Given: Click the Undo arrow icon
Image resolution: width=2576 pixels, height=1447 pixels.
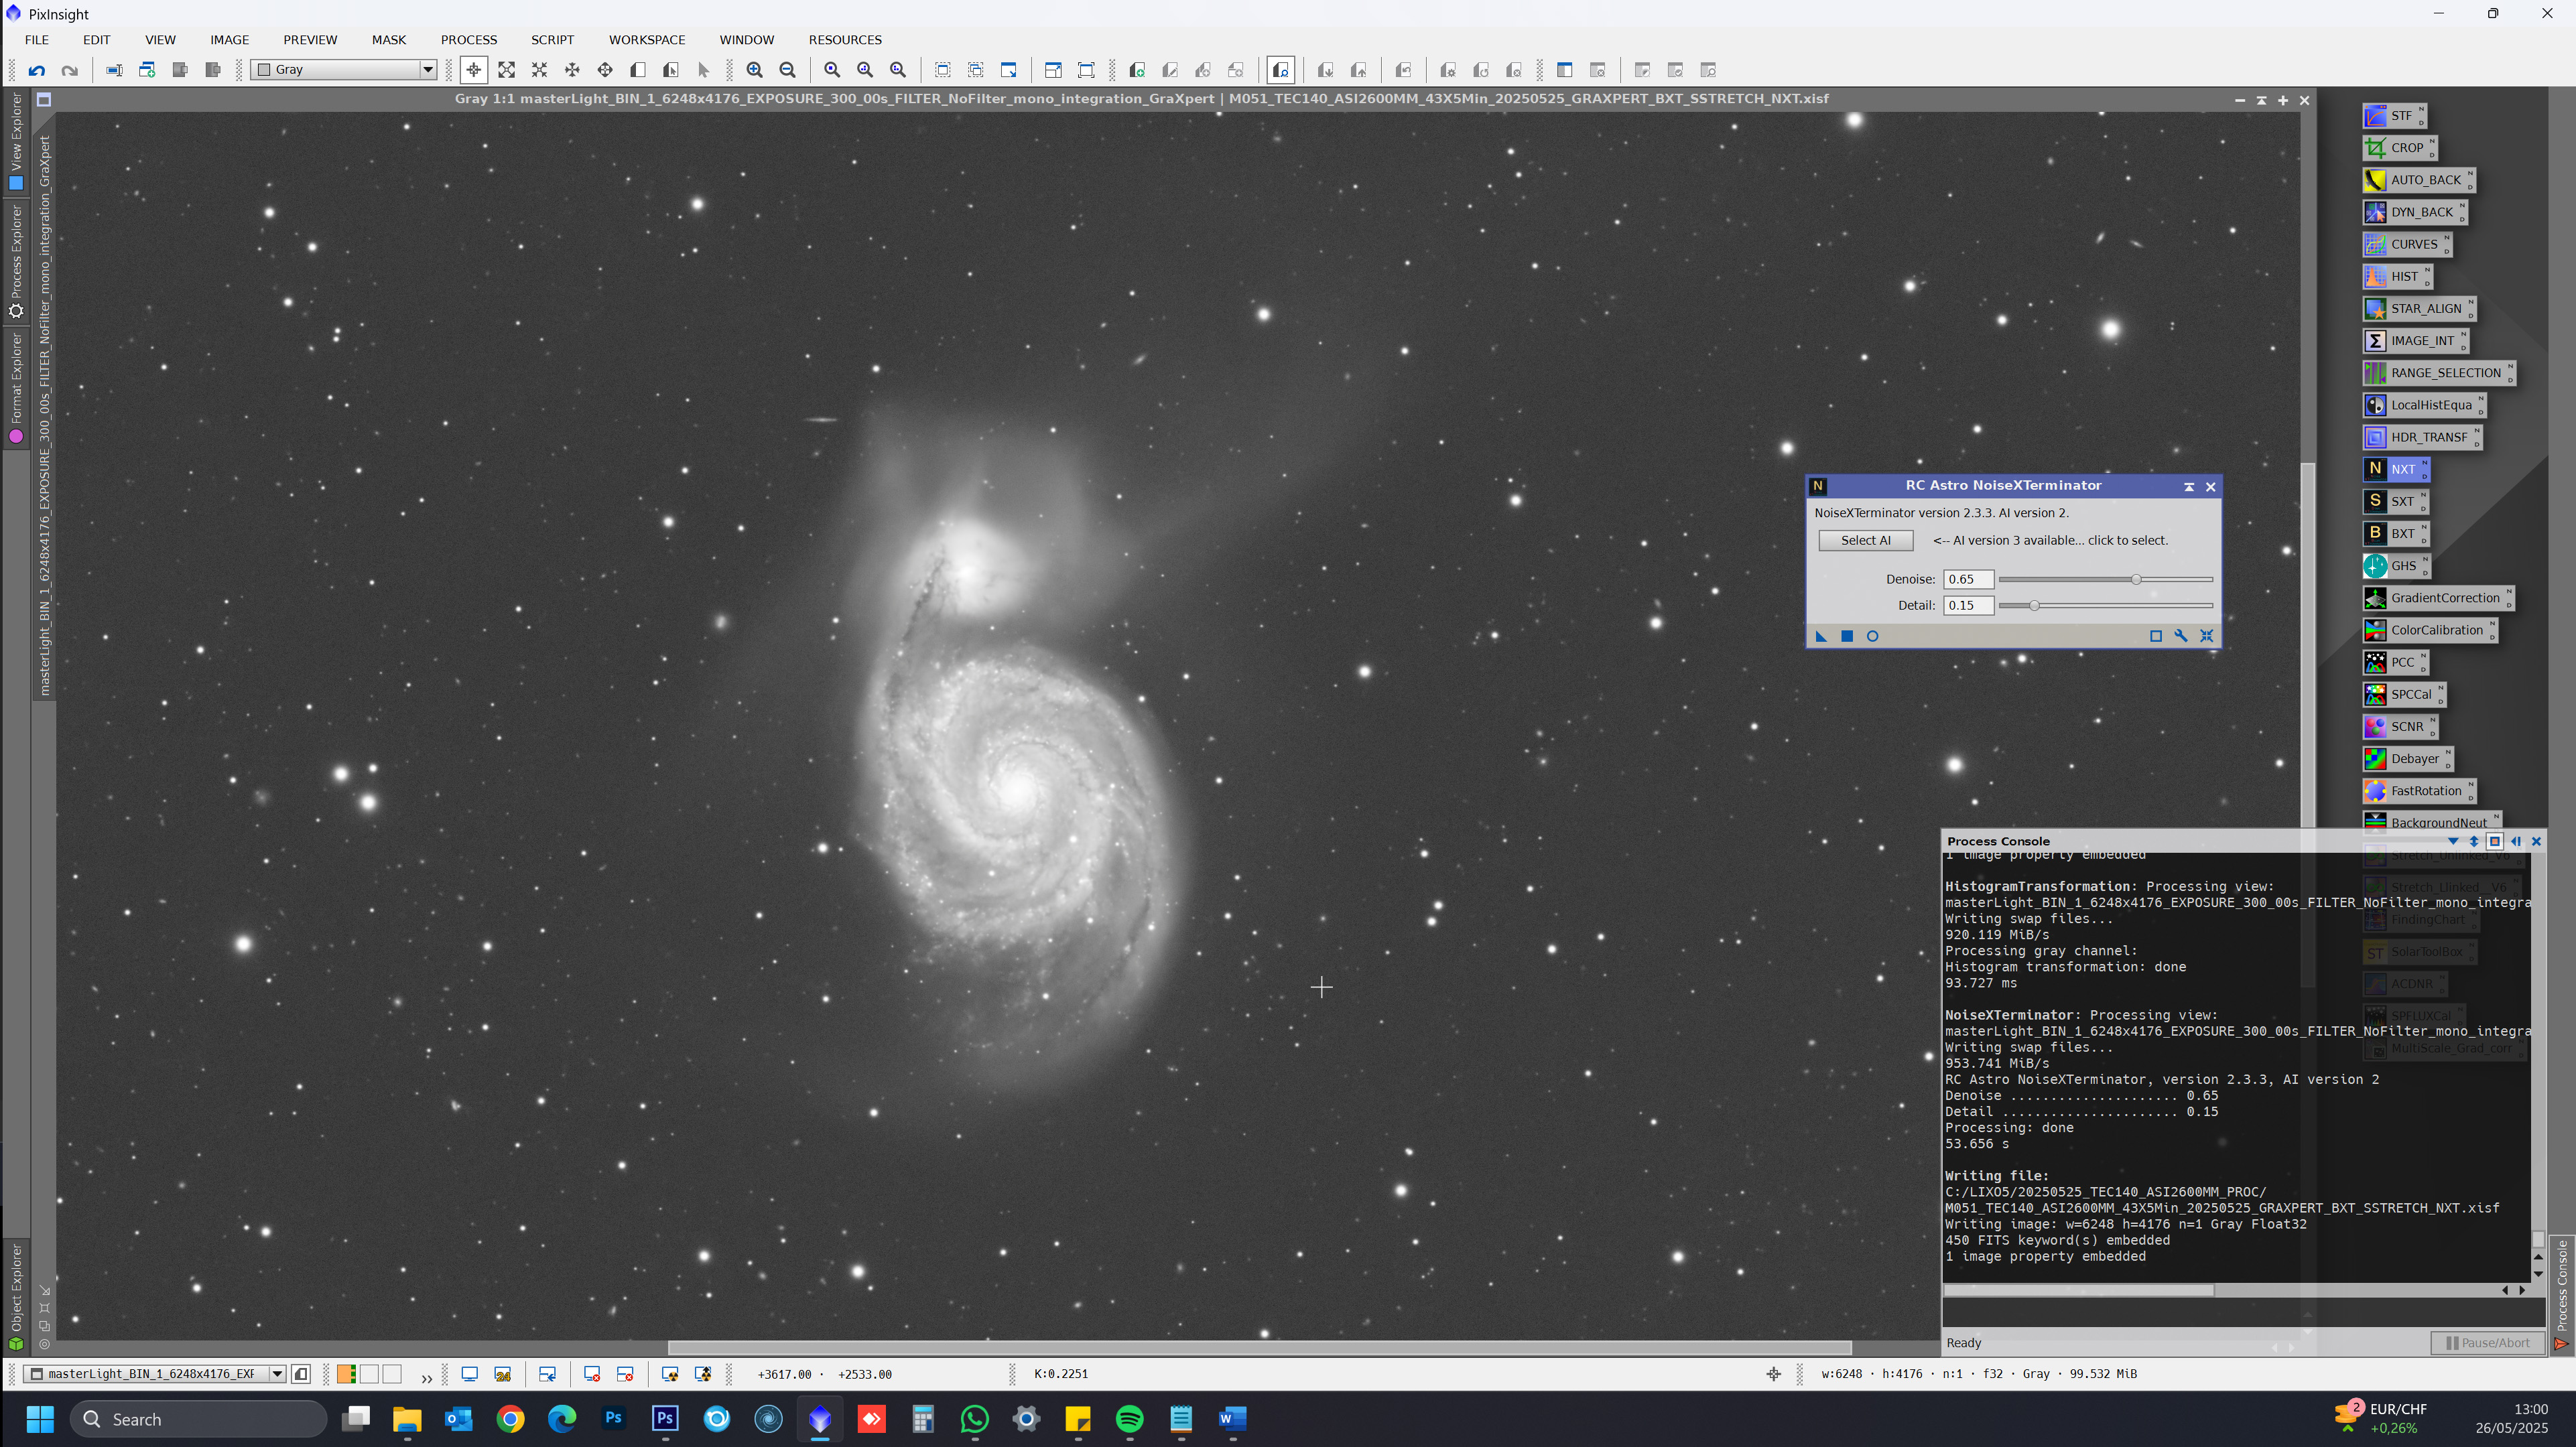Looking at the screenshot, I should [x=37, y=70].
